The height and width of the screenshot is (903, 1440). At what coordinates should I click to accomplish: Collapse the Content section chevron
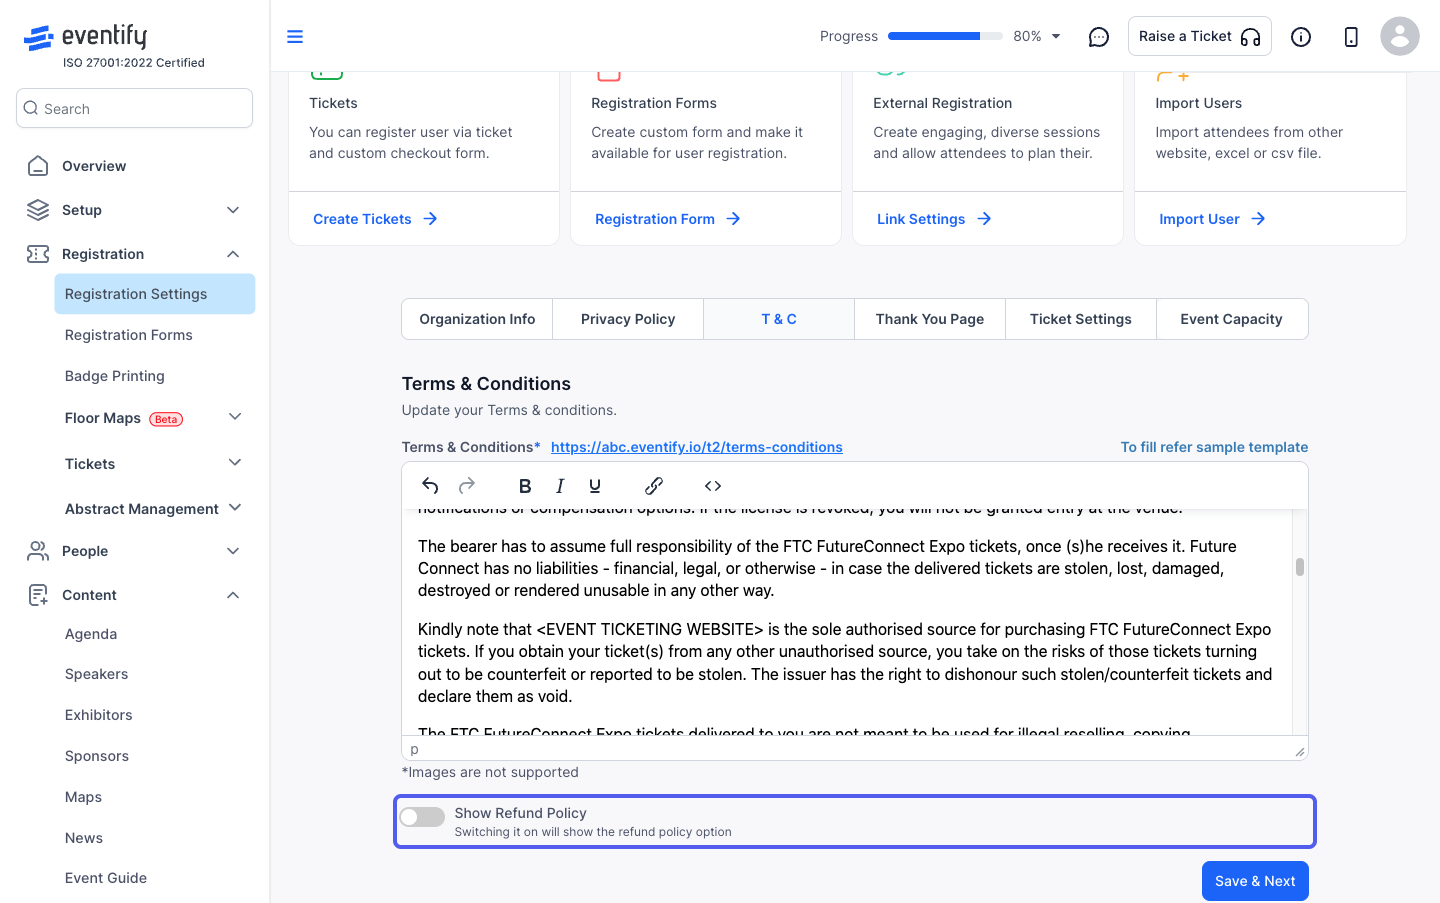(233, 595)
